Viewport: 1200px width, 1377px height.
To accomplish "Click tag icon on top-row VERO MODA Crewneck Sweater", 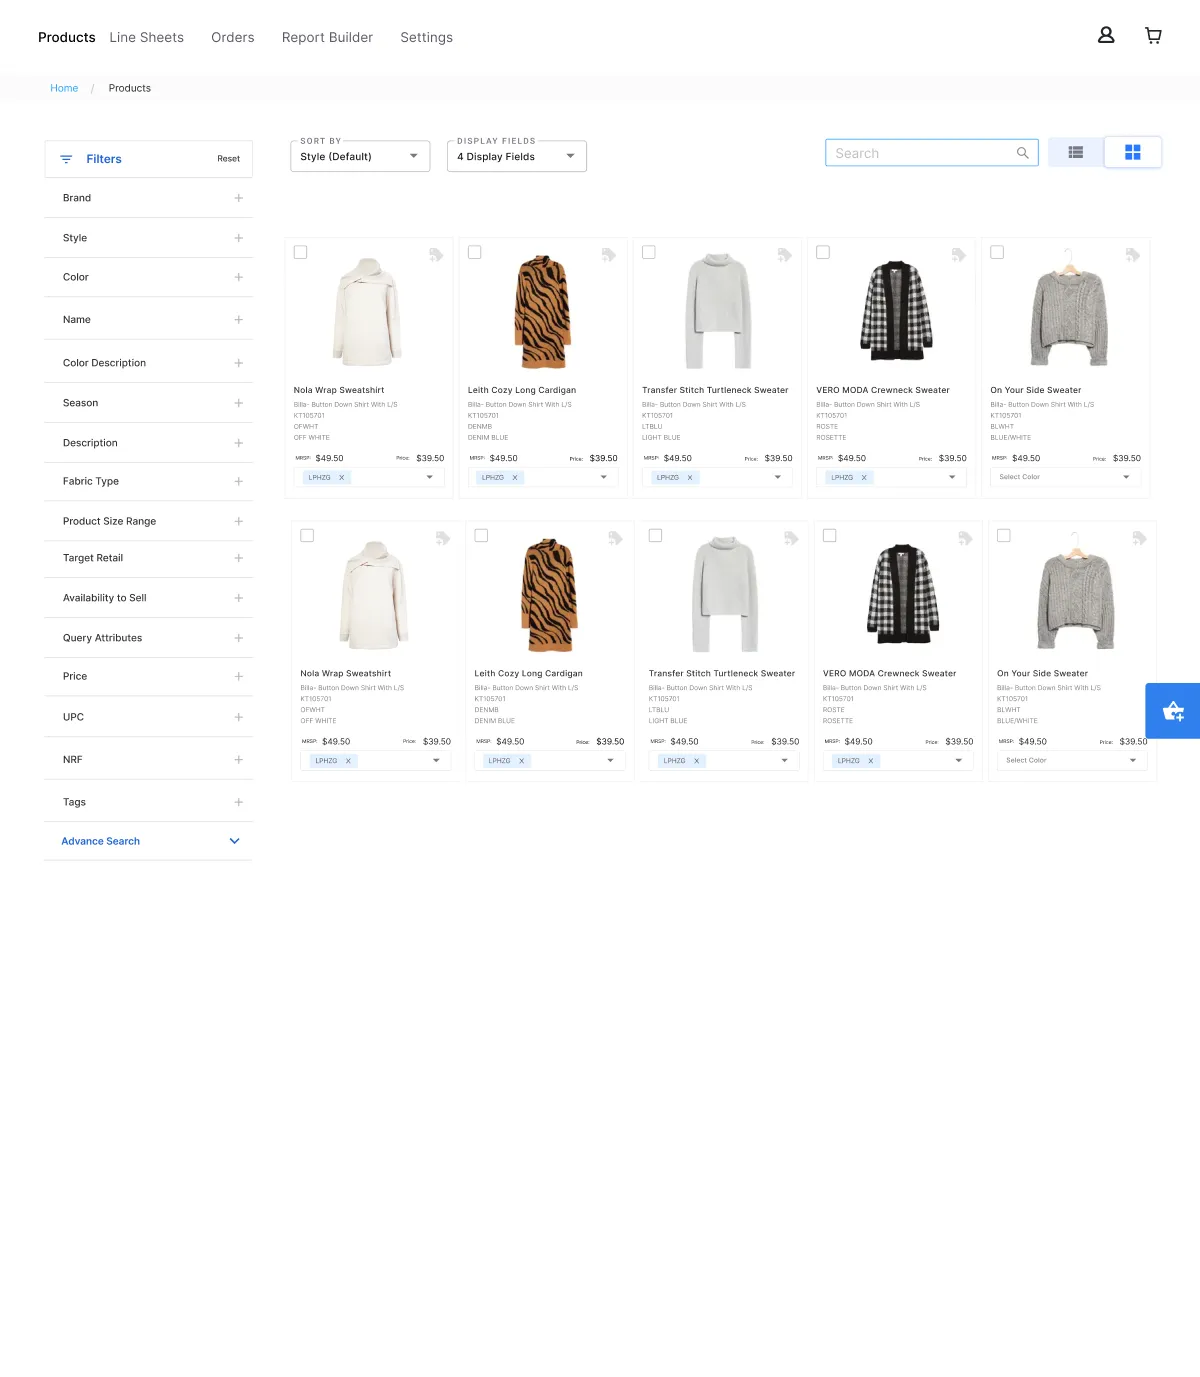I will (x=958, y=255).
